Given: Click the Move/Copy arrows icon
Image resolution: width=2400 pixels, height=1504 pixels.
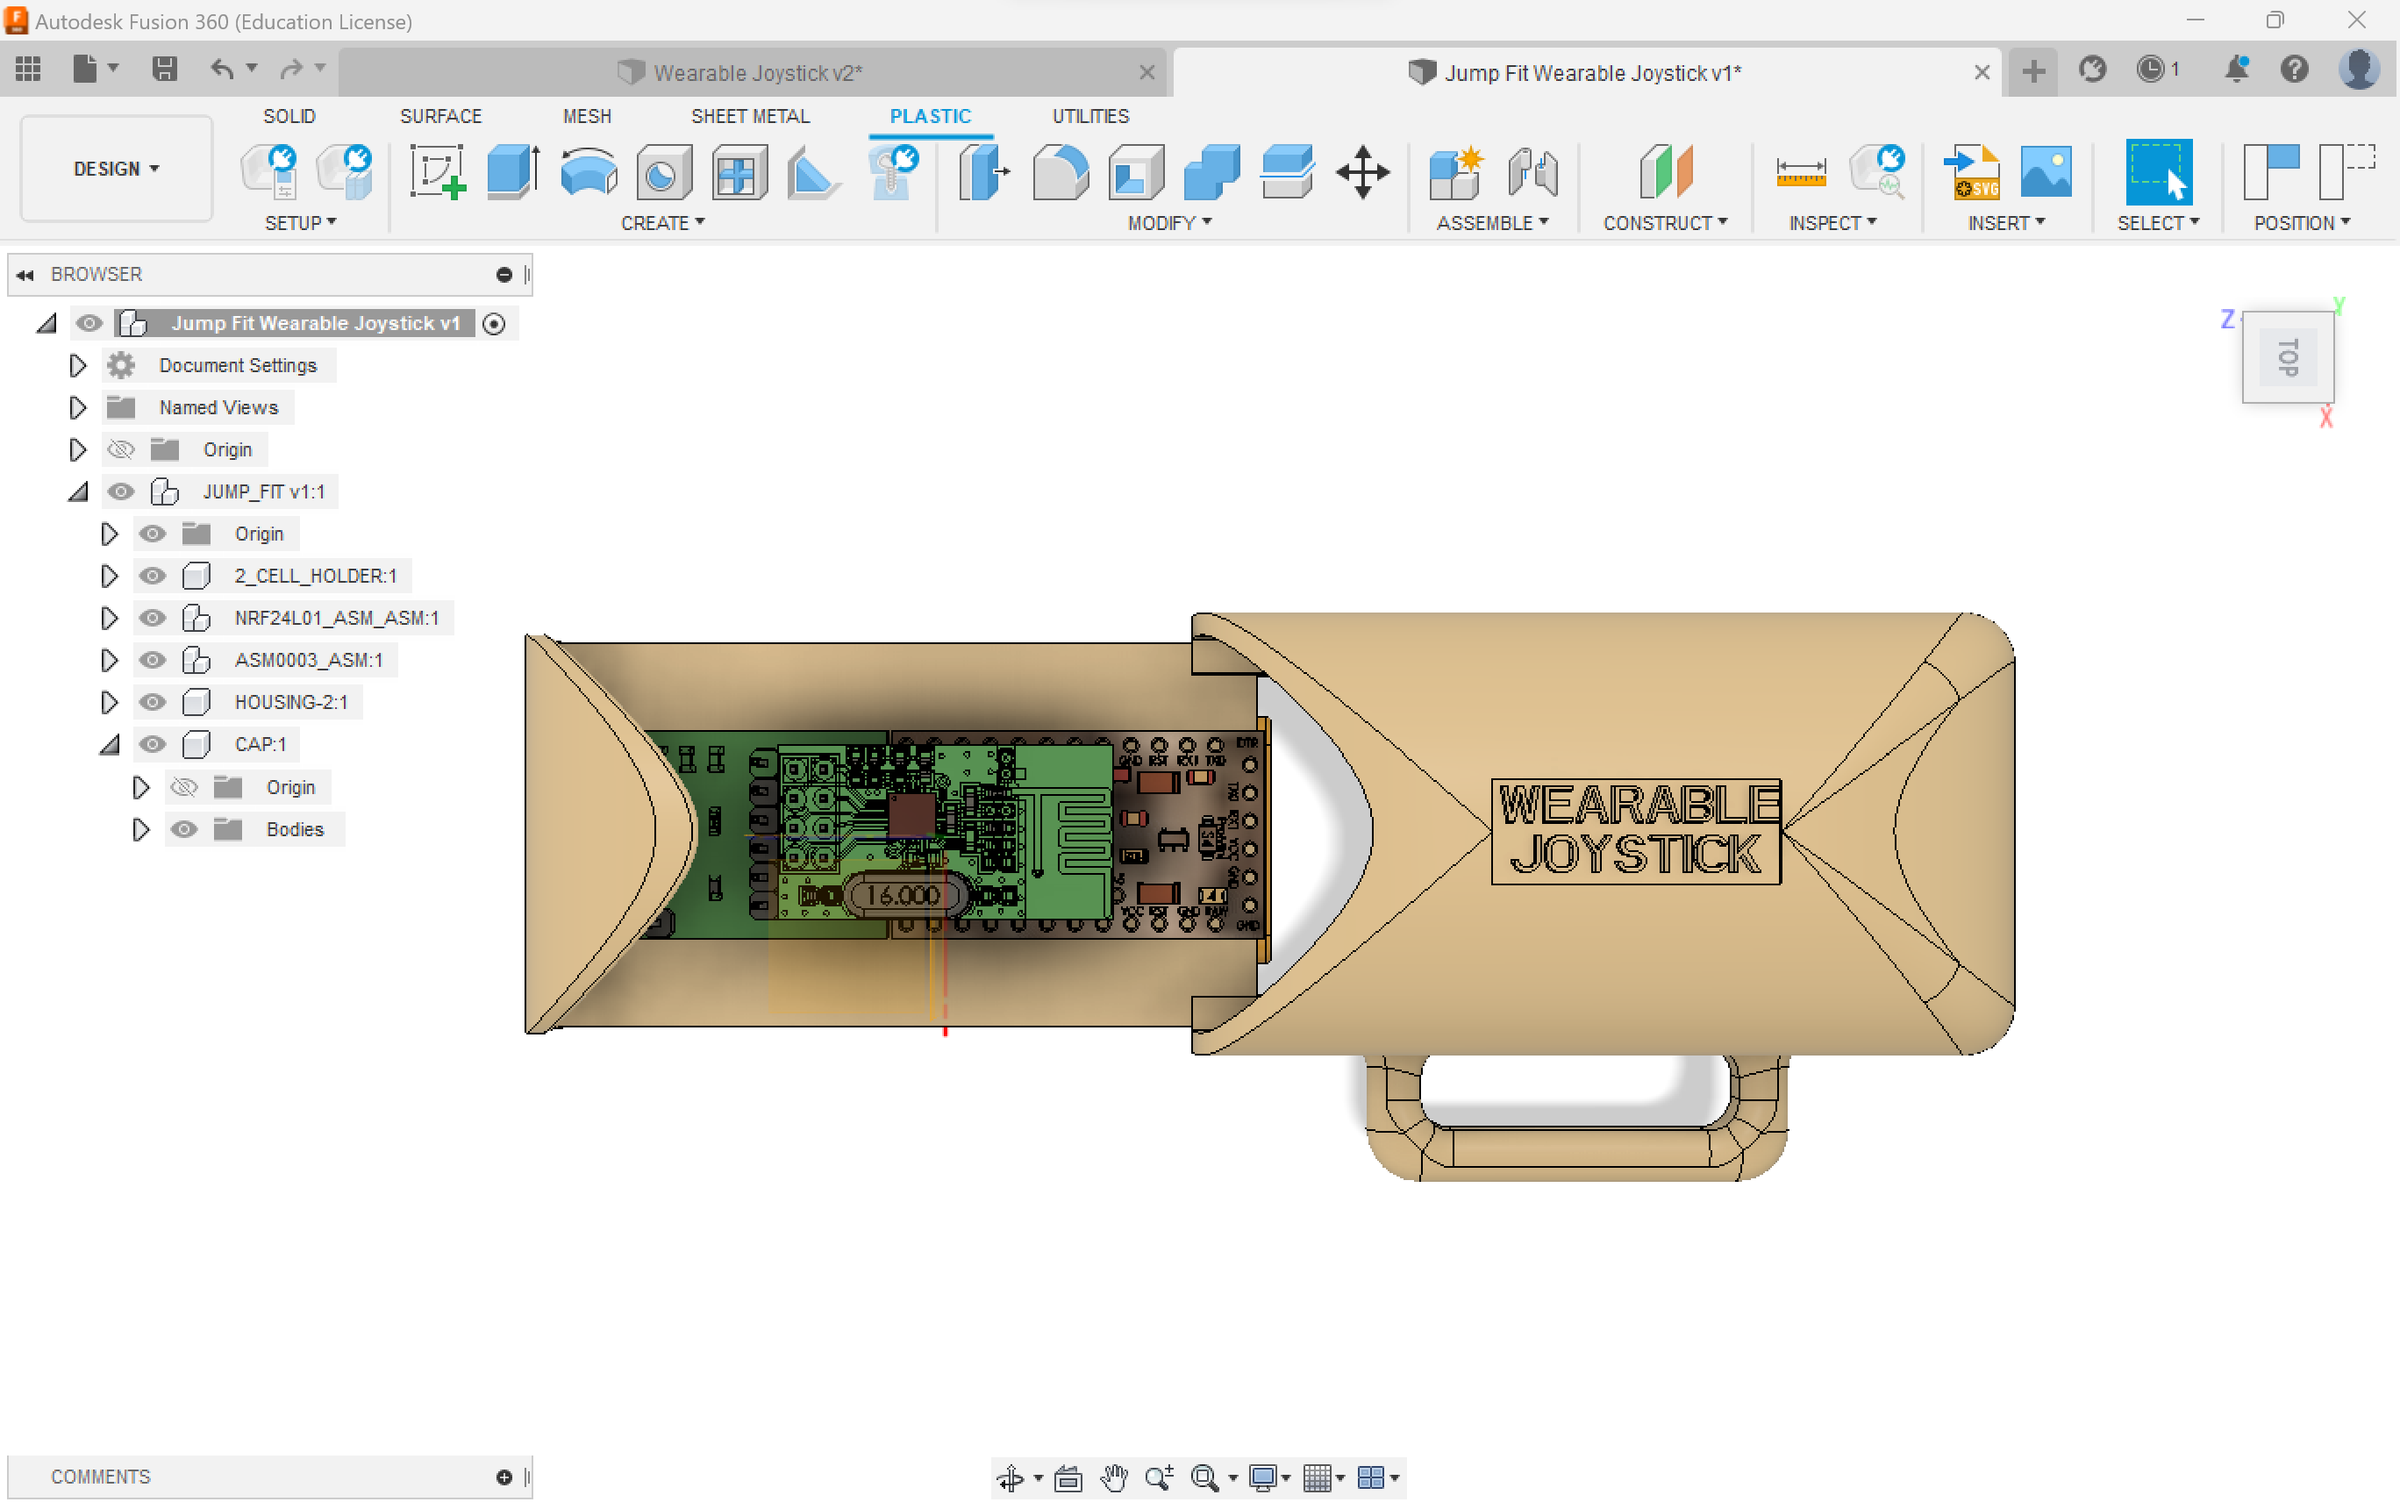Looking at the screenshot, I should click(1362, 171).
